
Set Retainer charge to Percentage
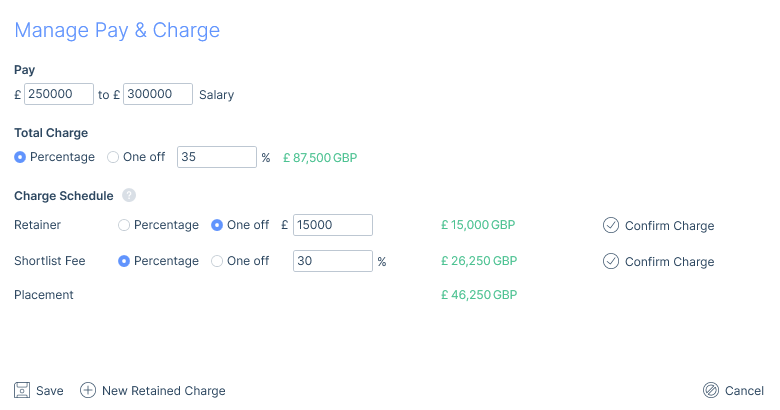coord(125,225)
